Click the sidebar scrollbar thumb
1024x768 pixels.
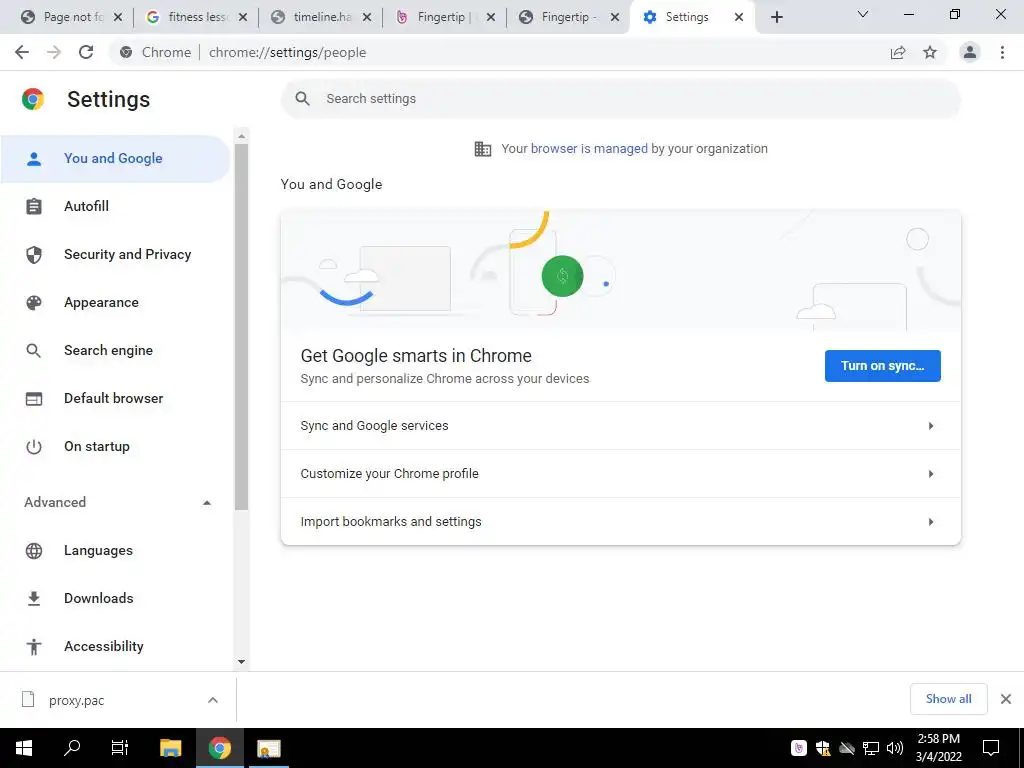[x=242, y=327]
